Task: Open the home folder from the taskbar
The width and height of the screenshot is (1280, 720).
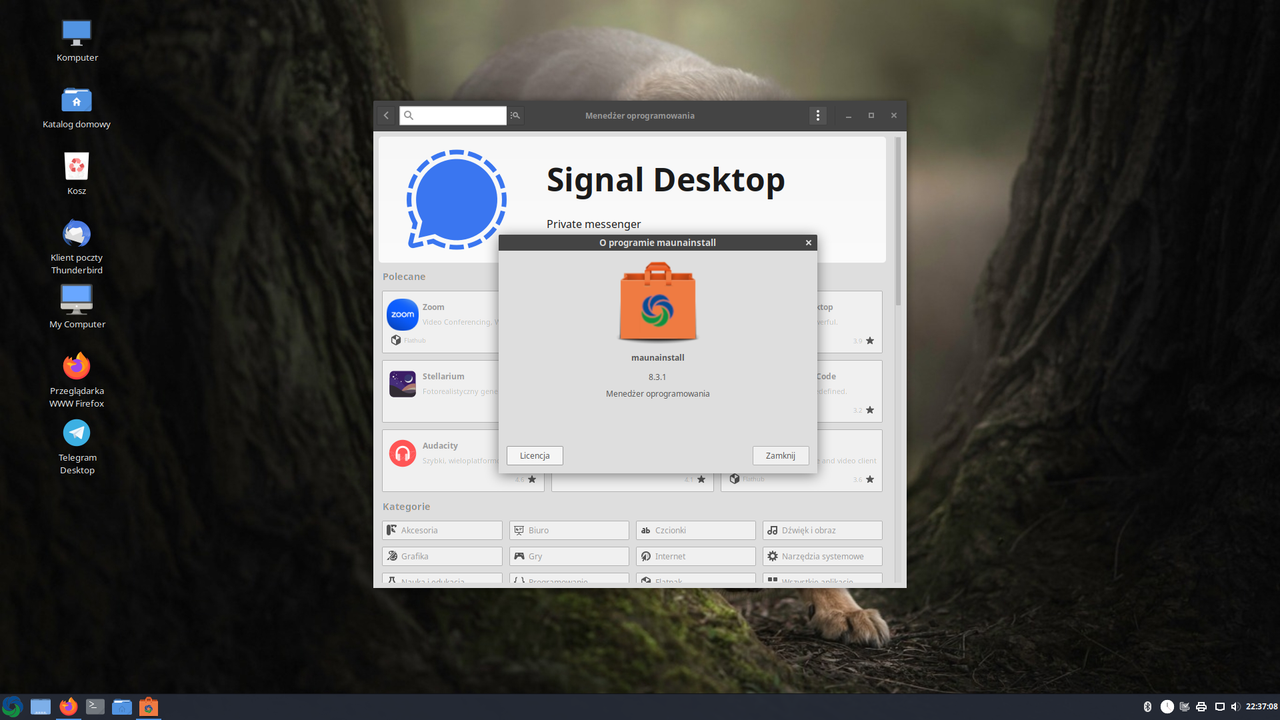Action: (x=122, y=707)
